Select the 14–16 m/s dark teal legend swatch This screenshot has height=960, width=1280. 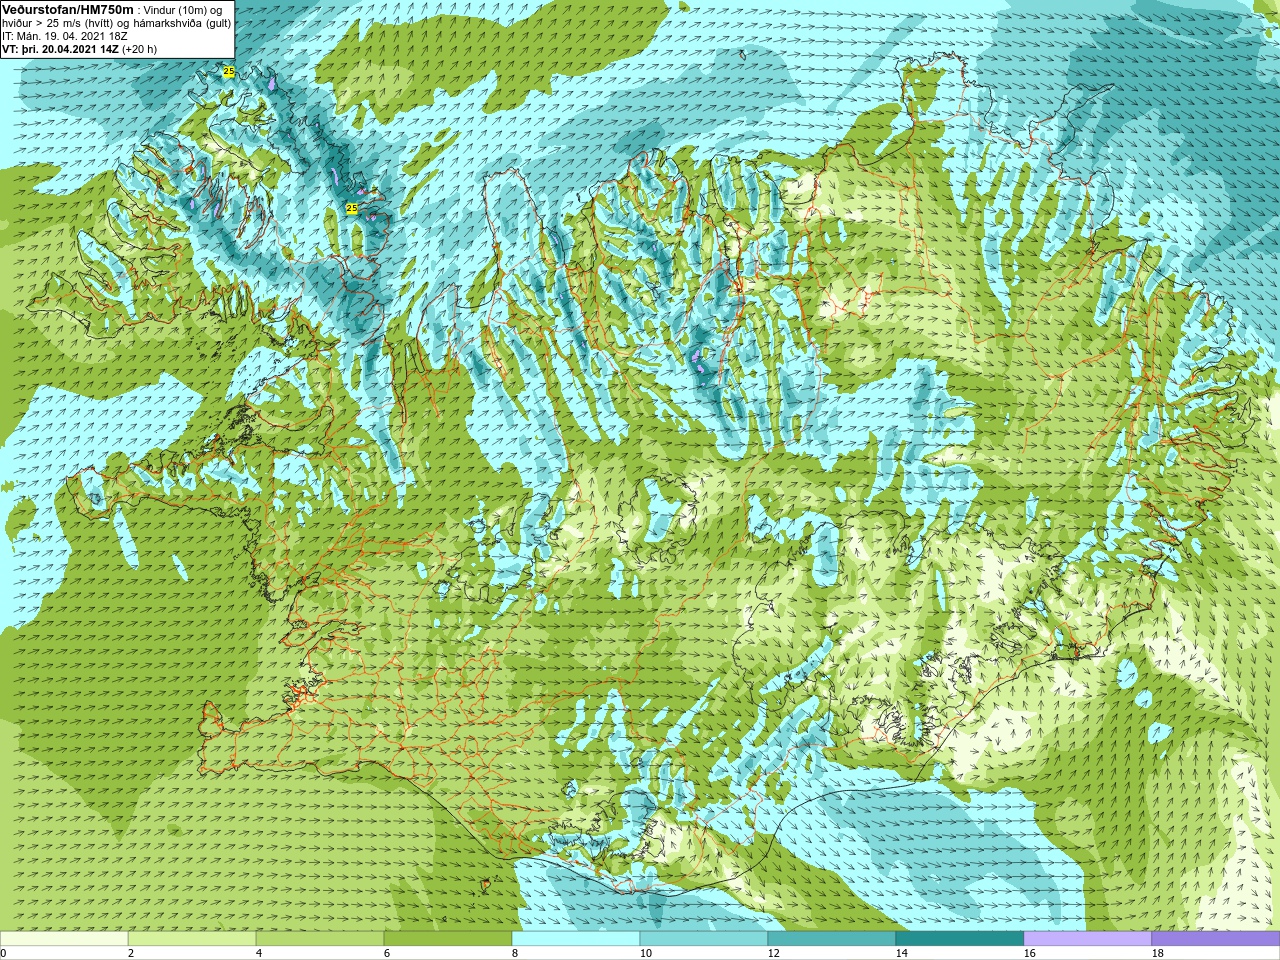960,938
